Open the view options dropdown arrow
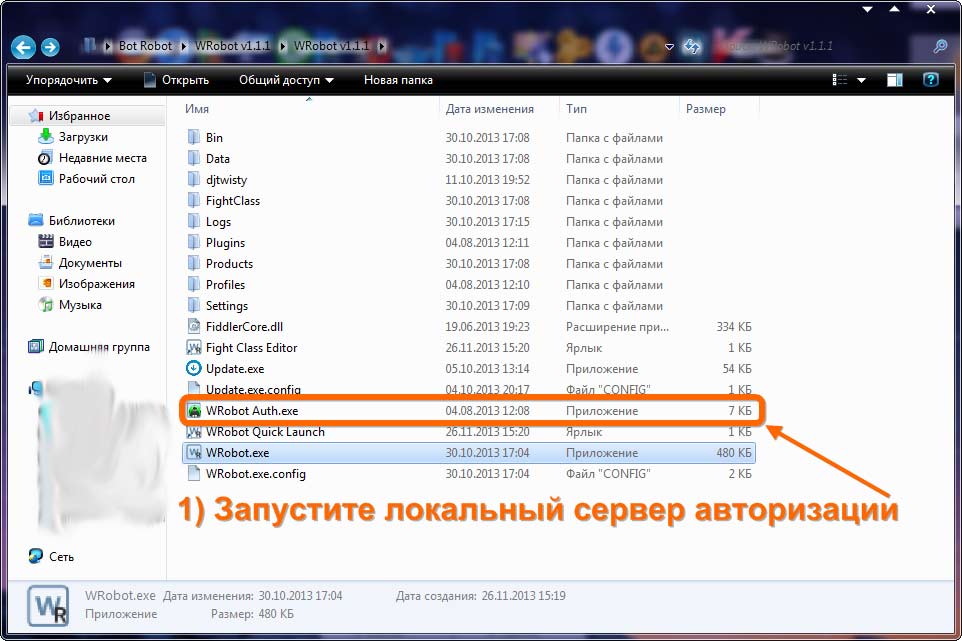Viewport: 962px width, 641px height. 861,80
